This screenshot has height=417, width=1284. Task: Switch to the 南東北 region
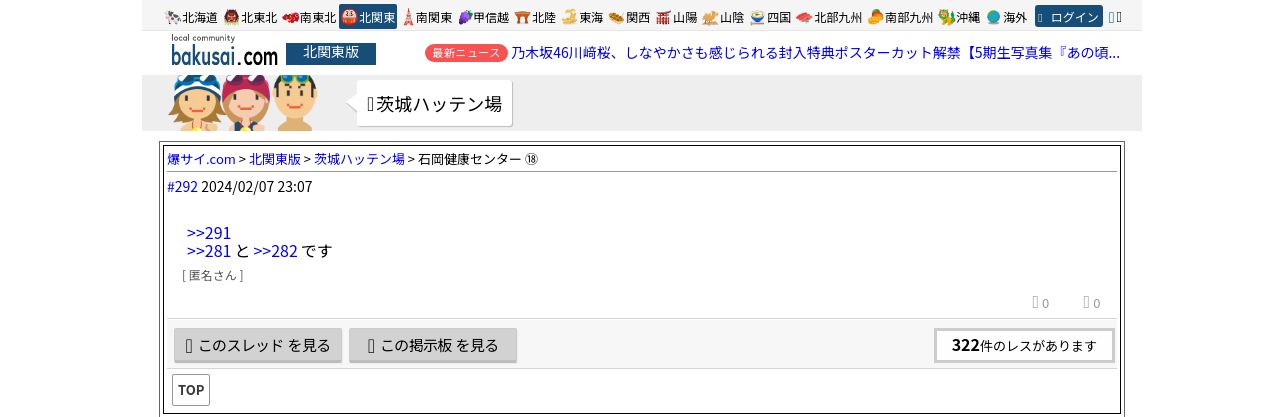click(x=309, y=17)
